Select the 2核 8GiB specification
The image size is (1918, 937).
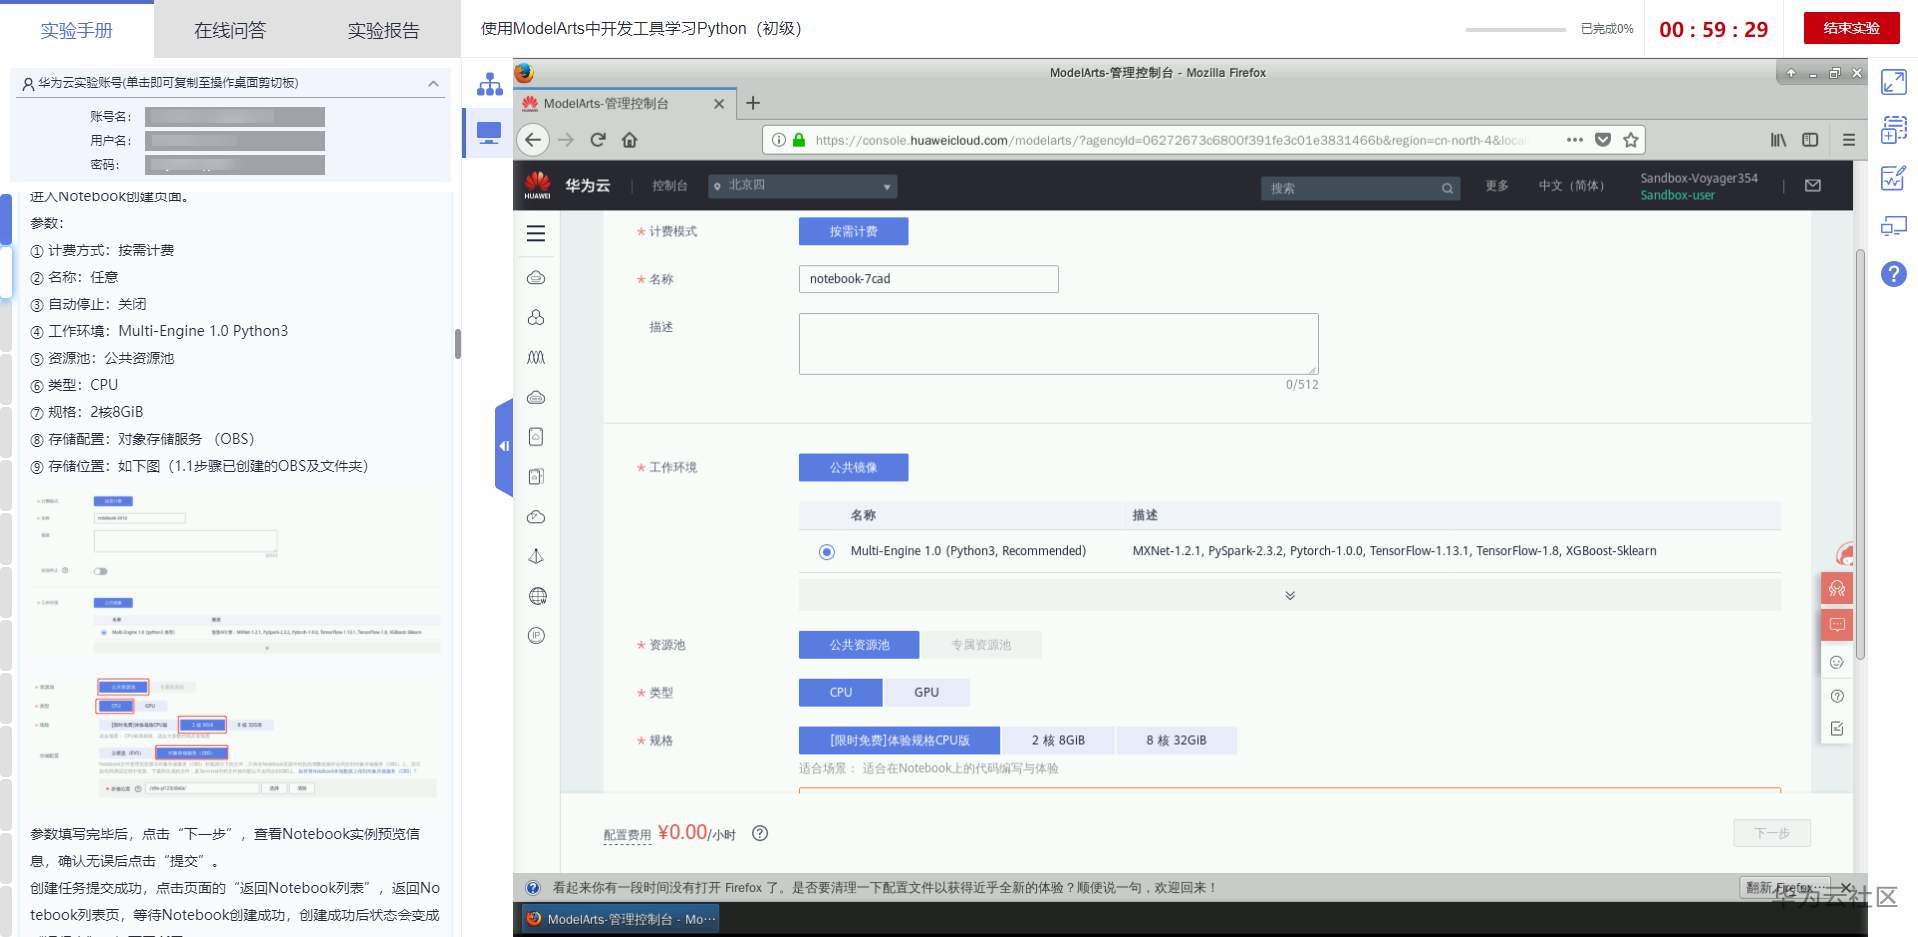1059,740
